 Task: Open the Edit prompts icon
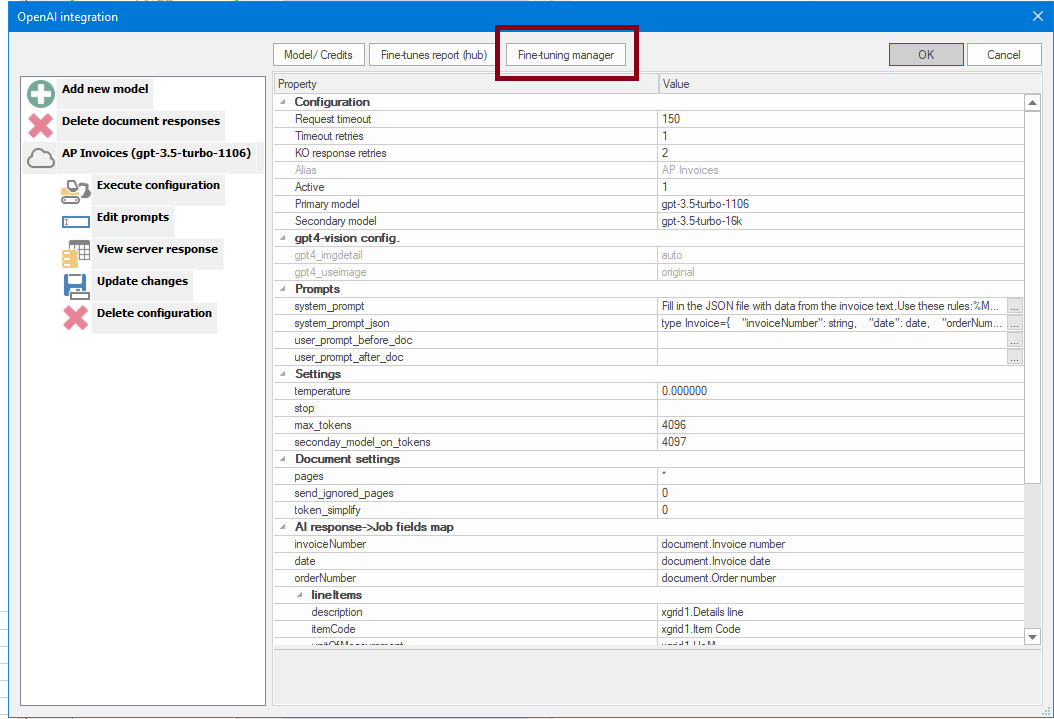(76, 222)
